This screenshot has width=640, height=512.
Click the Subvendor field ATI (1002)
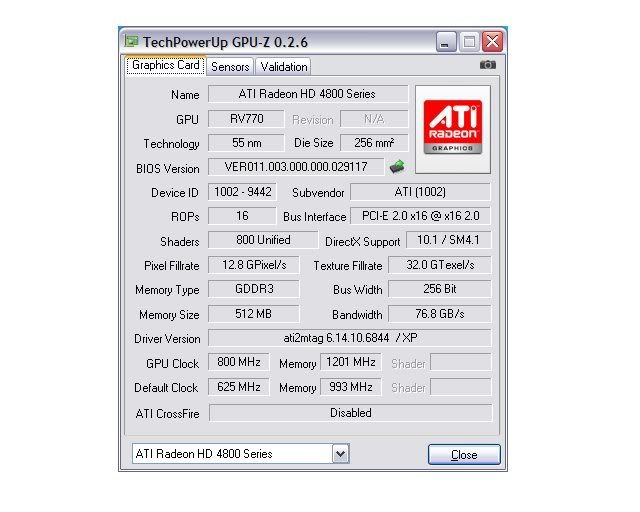pyautogui.click(x=420, y=191)
